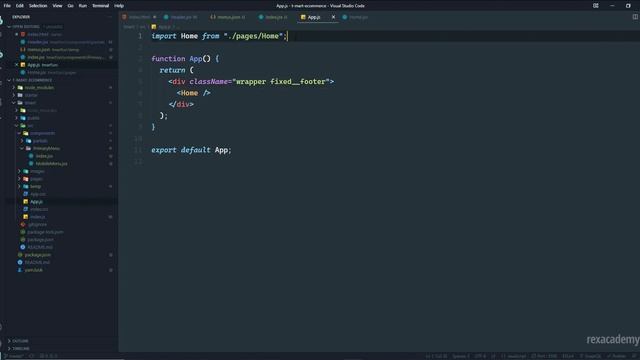Click the components folder icon
This screenshot has height=360, width=640.
point(26,133)
